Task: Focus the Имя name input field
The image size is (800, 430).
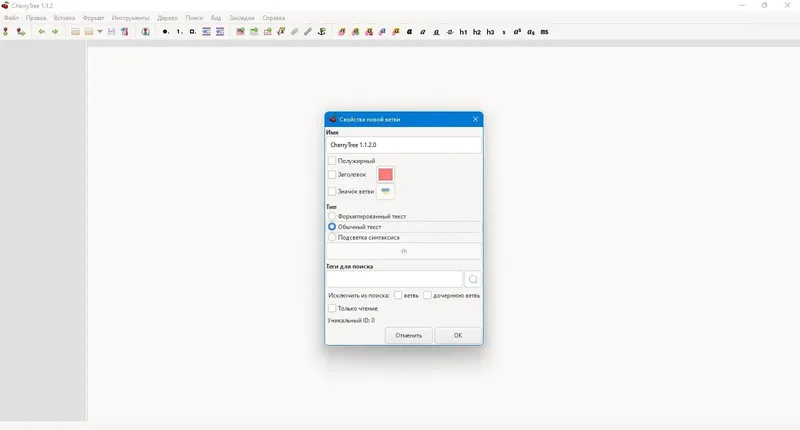Action: pos(404,145)
